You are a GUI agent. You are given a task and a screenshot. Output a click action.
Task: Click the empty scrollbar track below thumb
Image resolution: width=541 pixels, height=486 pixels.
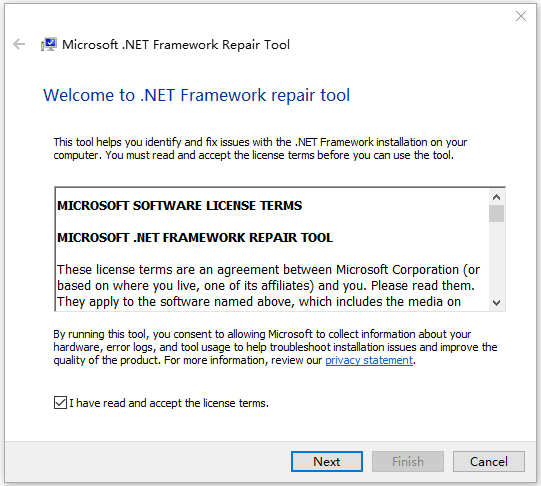(496, 258)
